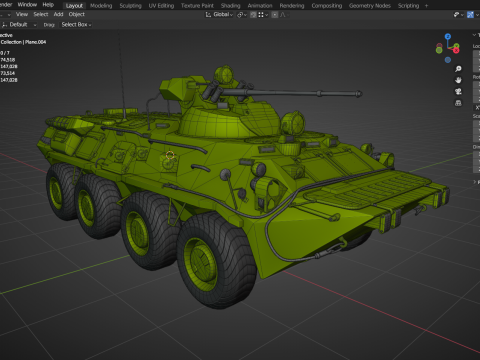Toggle the camera view icon
Image resolution: width=480 pixels, height=360 pixels.
click(458, 91)
